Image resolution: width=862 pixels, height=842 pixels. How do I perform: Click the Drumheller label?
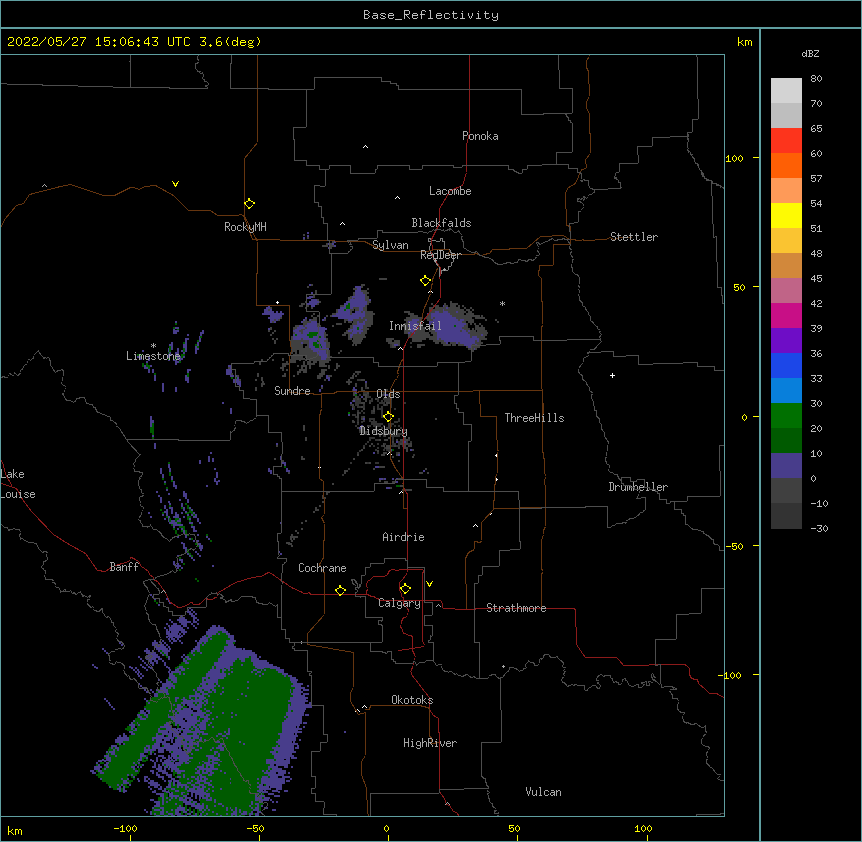click(638, 487)
